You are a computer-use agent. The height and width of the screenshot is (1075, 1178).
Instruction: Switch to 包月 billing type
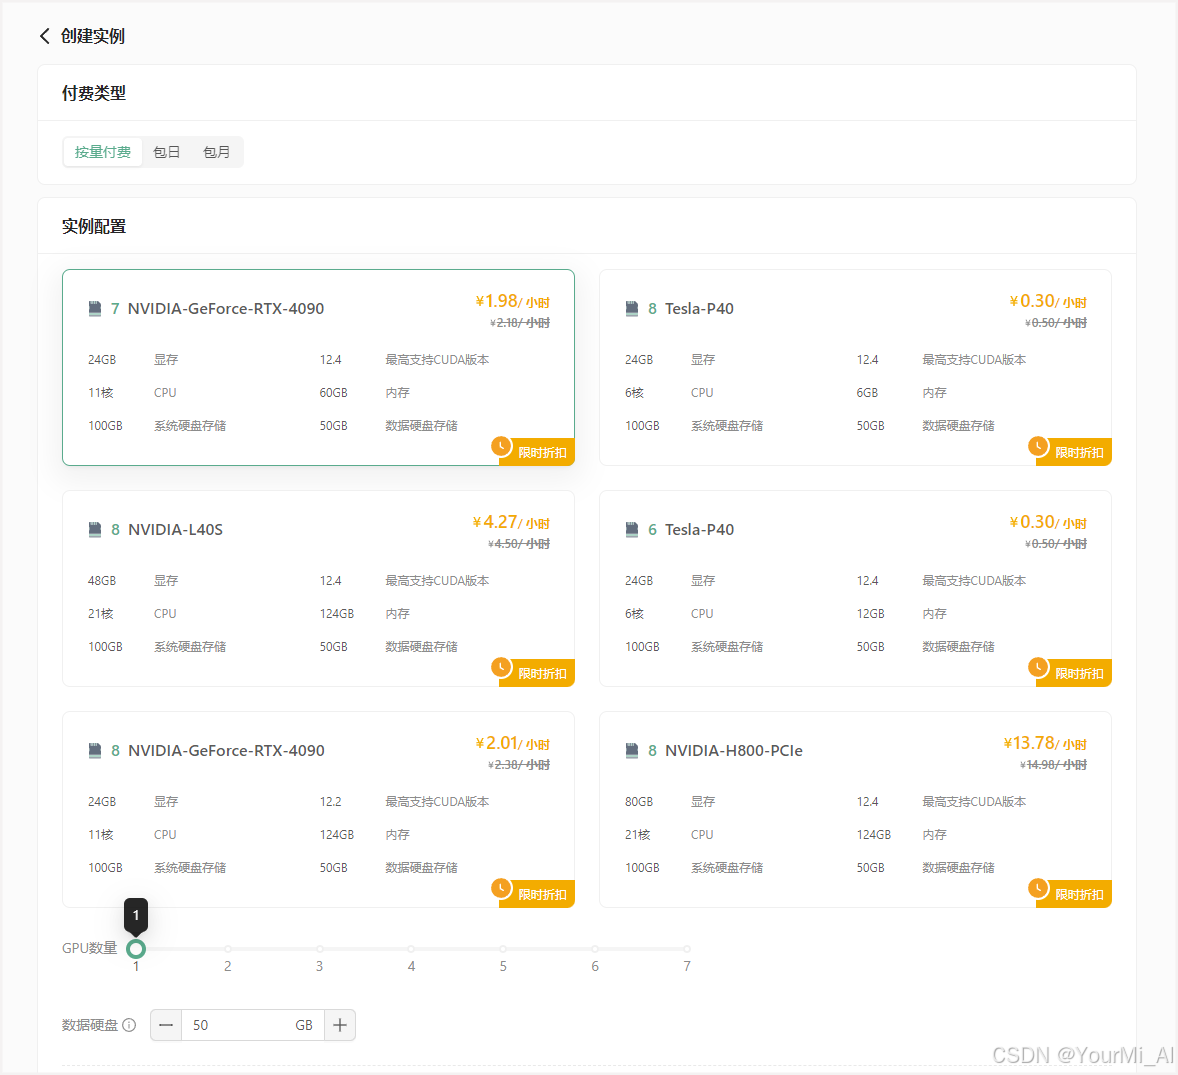[x=216, y=152]
